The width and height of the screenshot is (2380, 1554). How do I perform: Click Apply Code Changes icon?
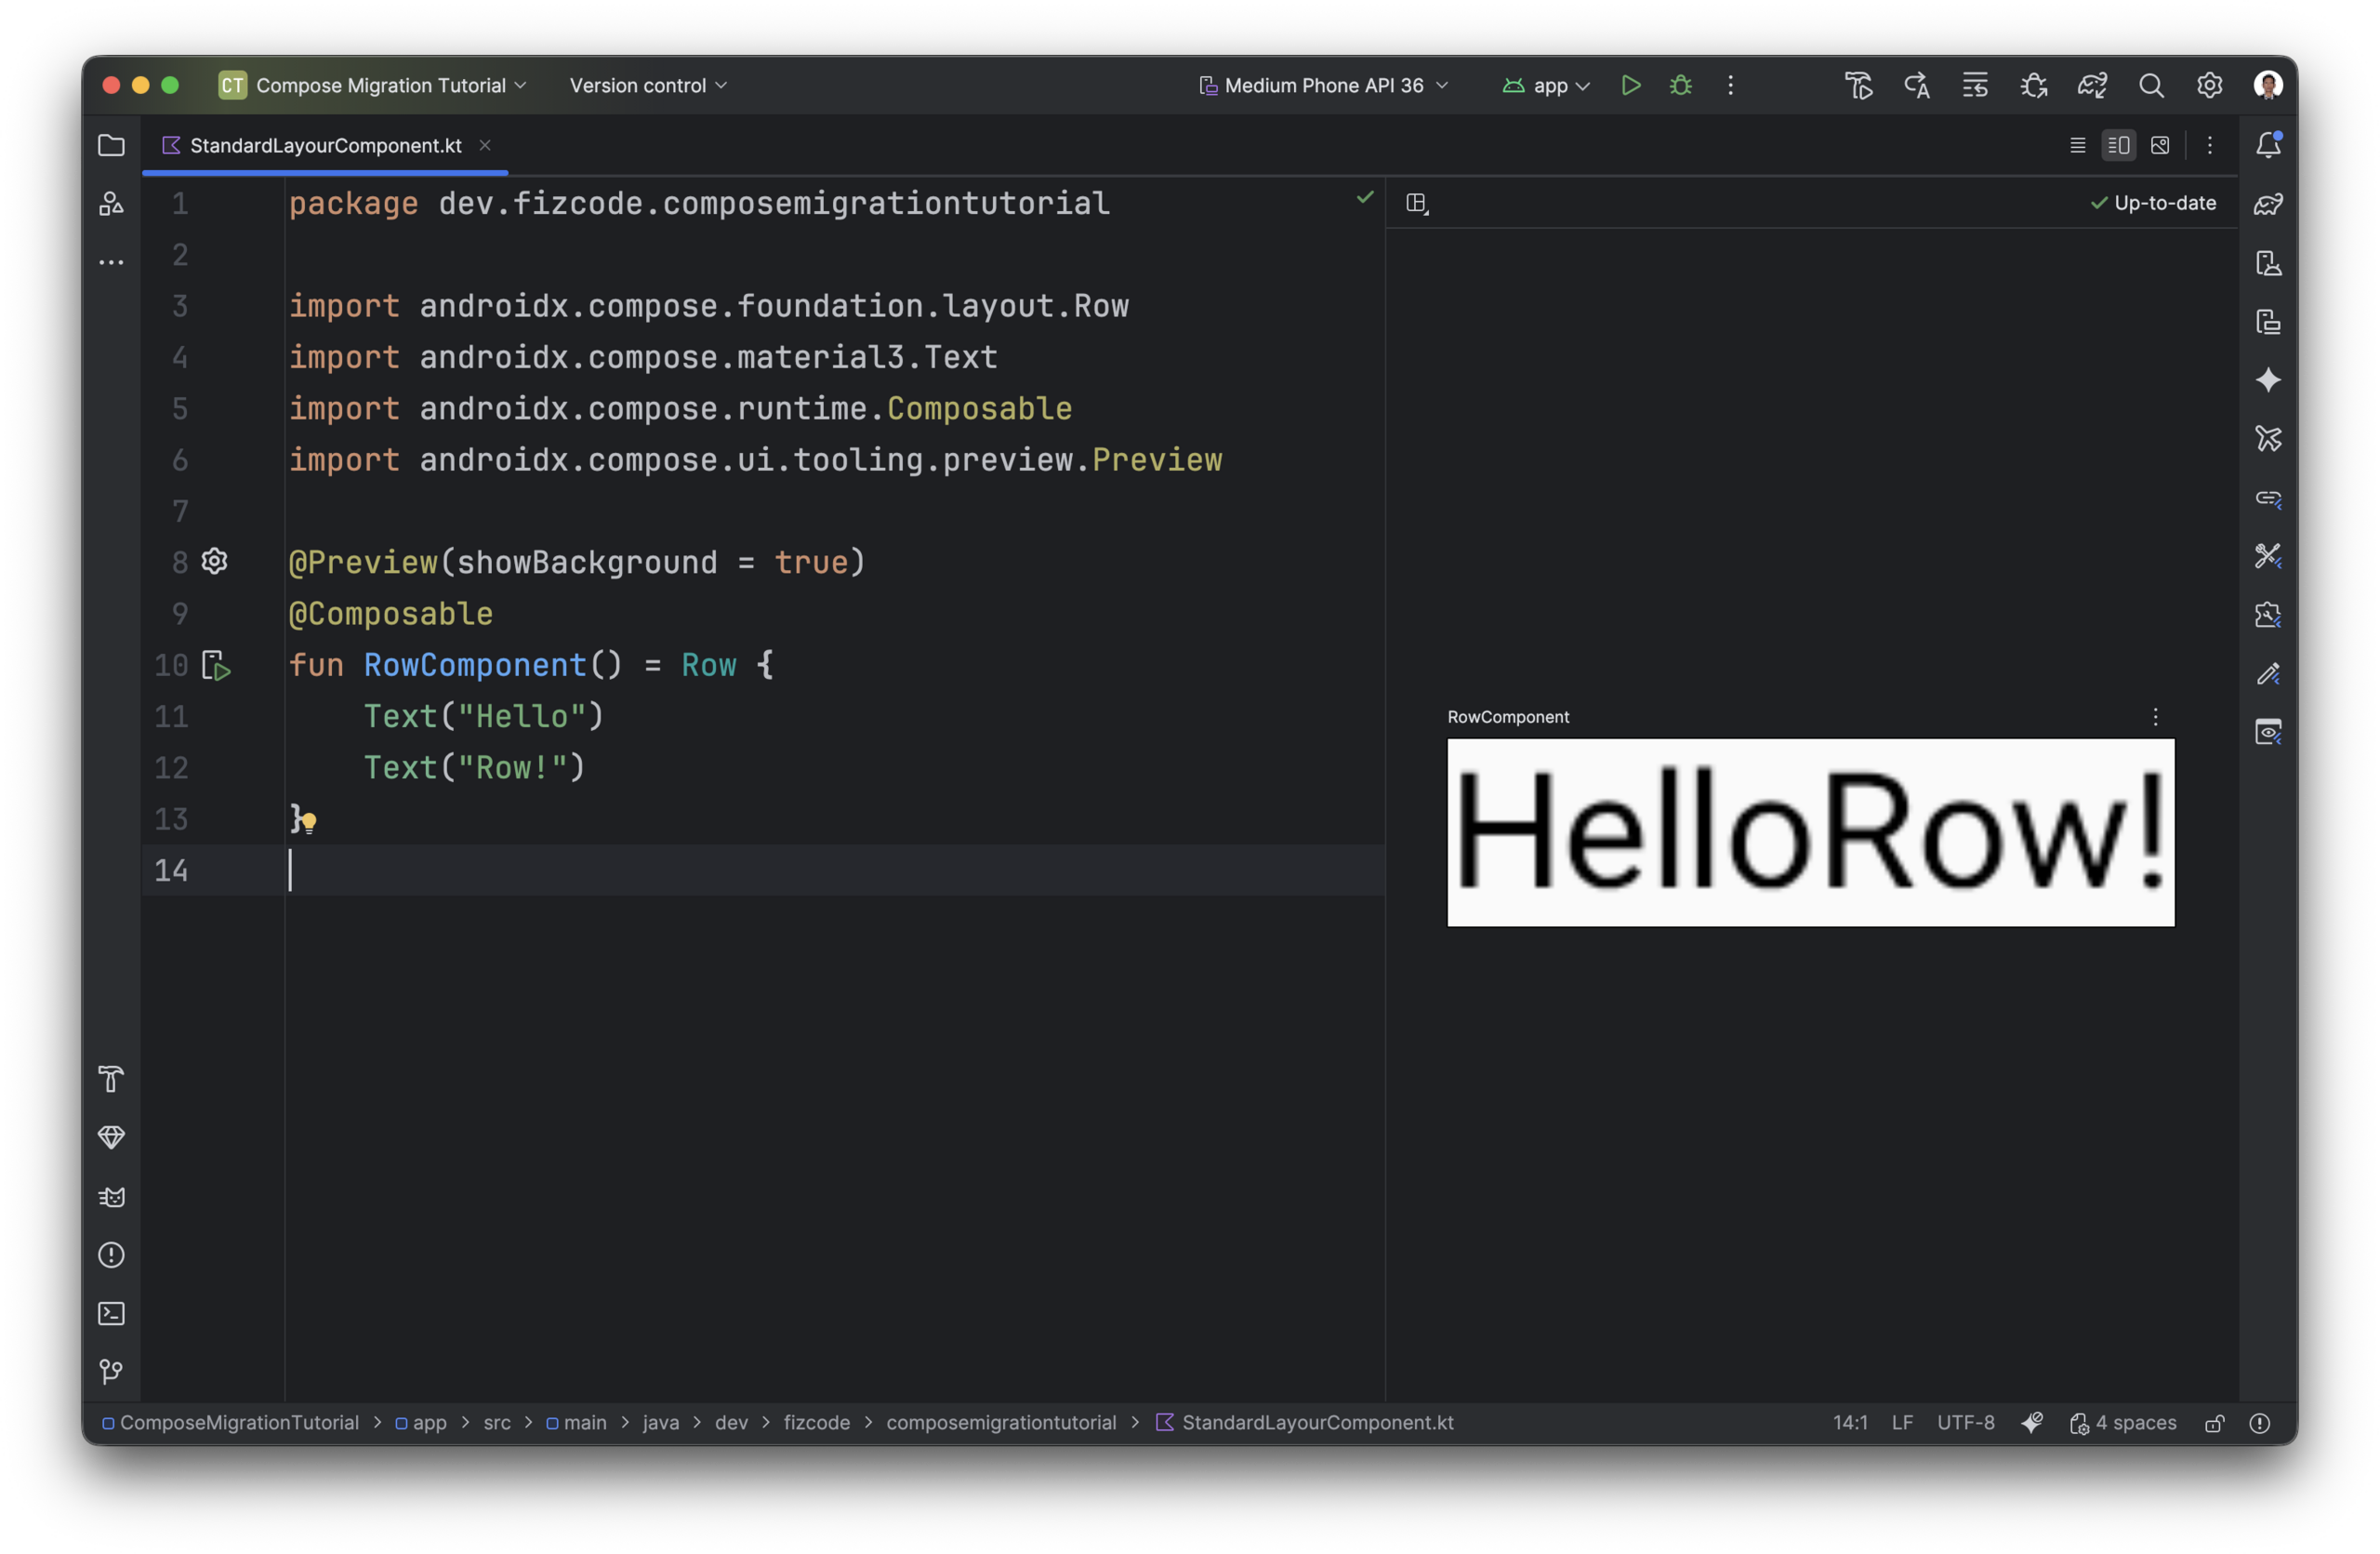coord(1975,85)
